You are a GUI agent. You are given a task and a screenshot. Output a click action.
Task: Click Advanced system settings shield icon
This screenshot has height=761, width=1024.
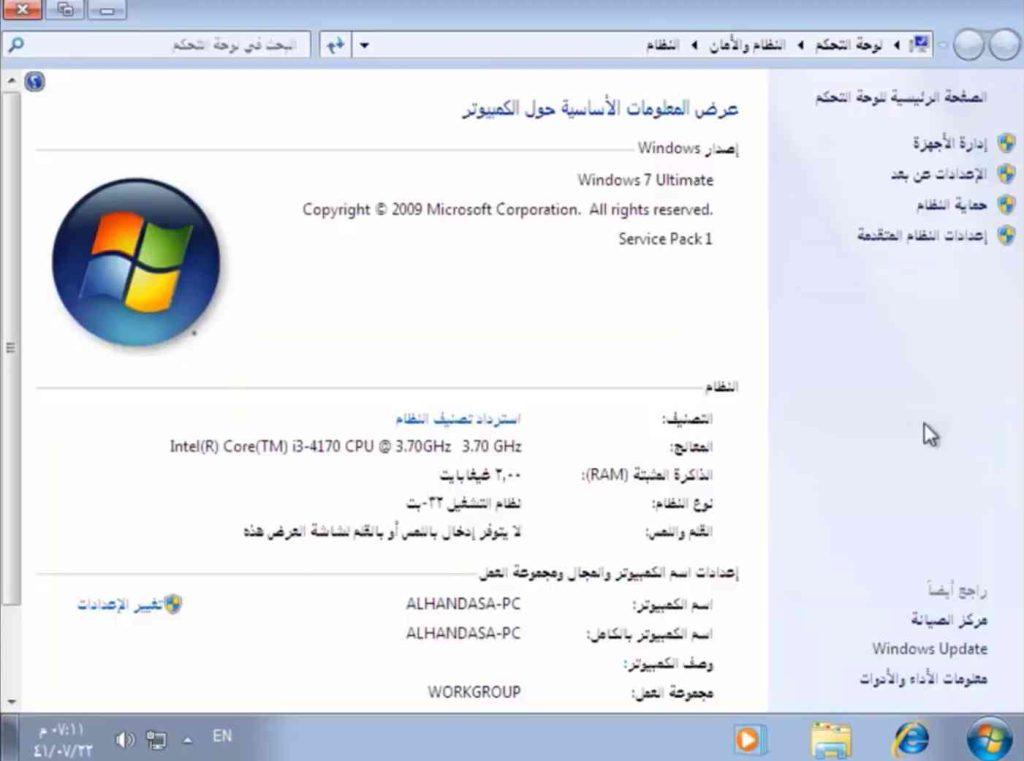pos(1006,235)
